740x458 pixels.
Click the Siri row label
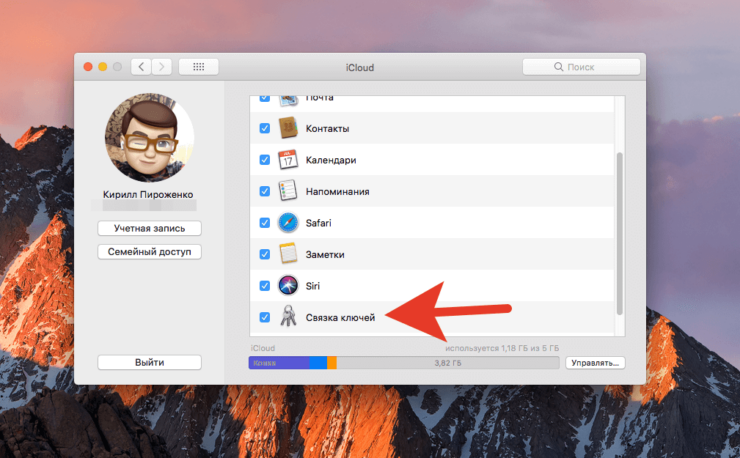[x=312, y=286]
